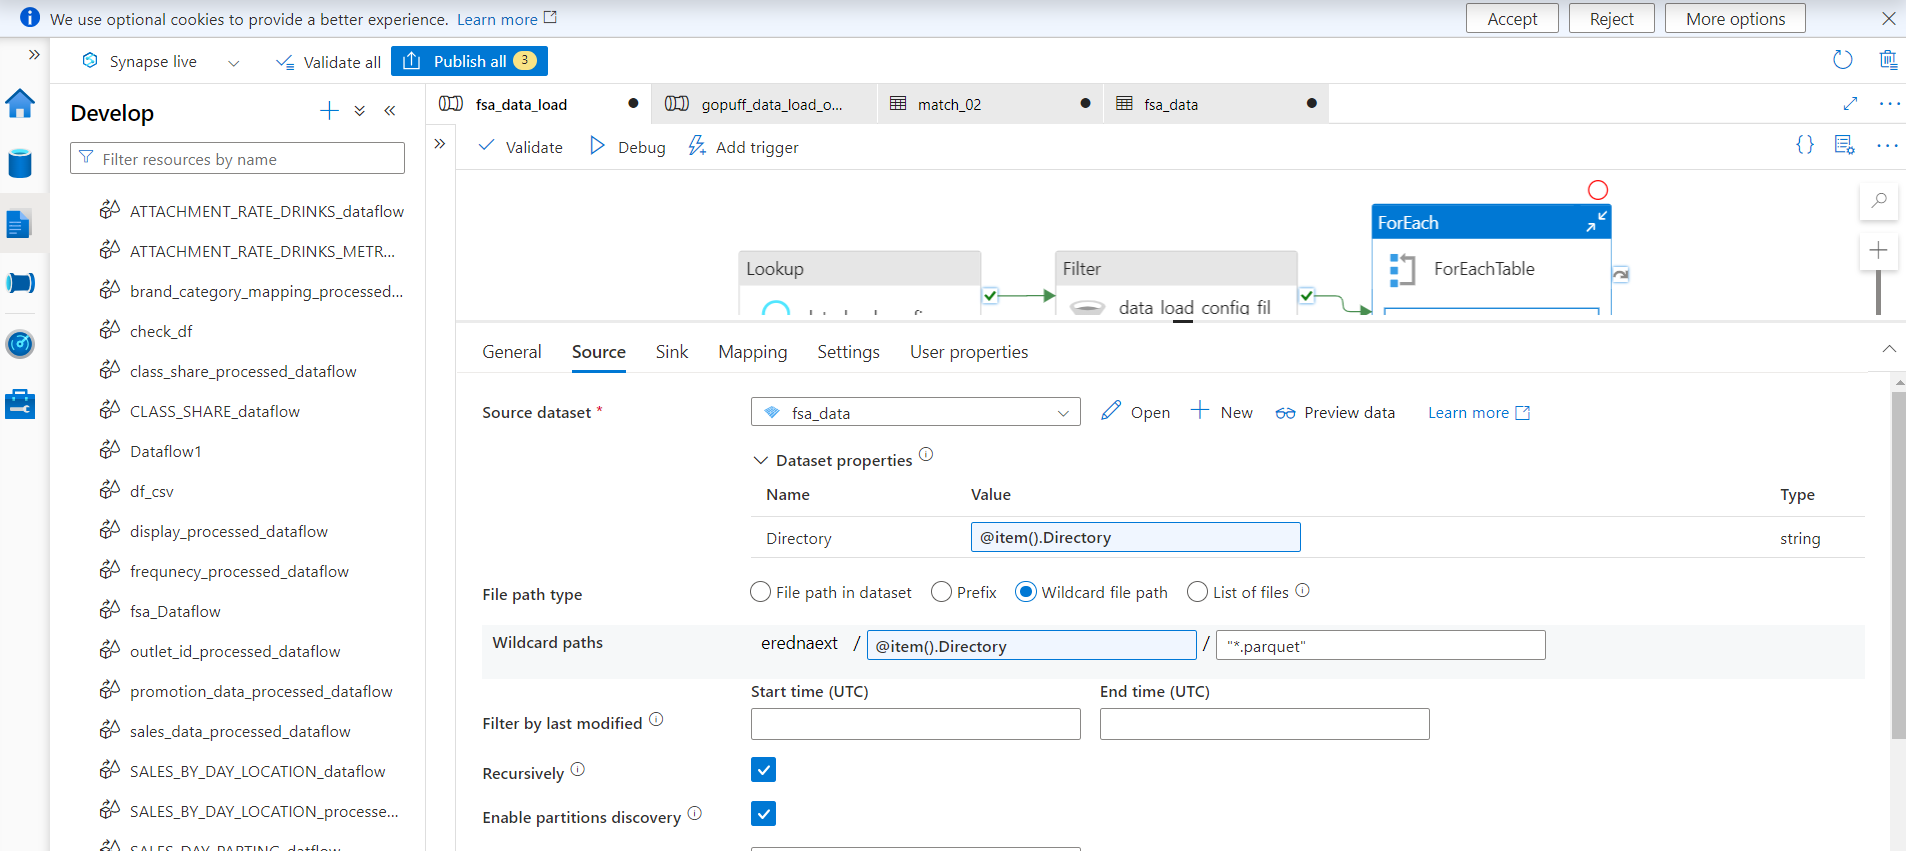The height and width of the screenshot is (851, 1906).
Task: Collapse the Develop panel
Action: click(x=390, y=111)
